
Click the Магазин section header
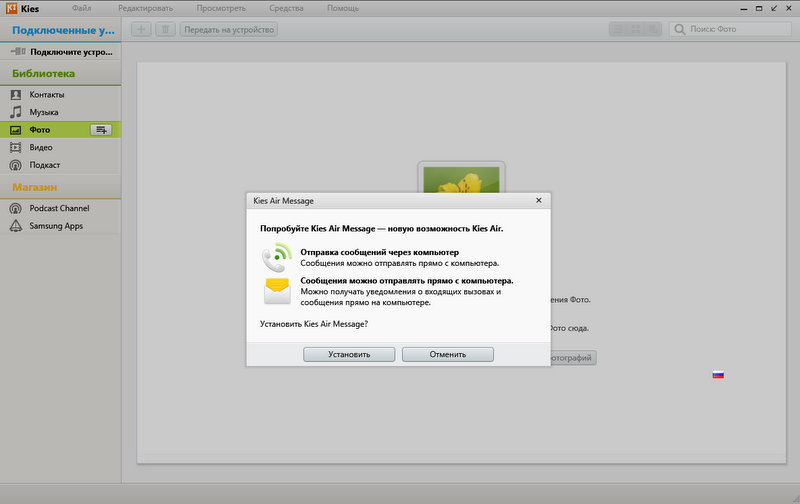pyautogui.click(x=35, y=187)
